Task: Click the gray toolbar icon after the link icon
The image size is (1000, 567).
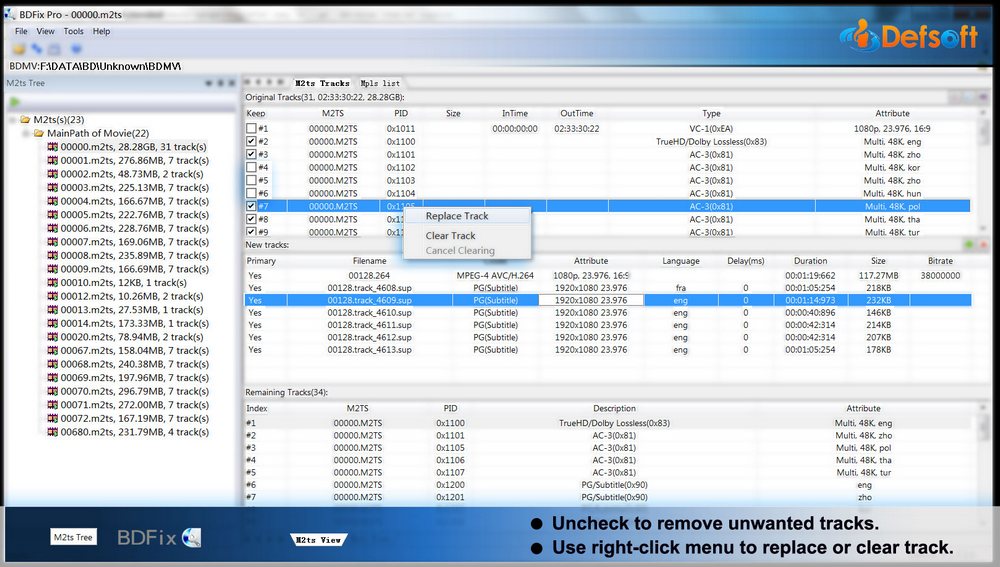Action: pyautogui.click(x=54, y=49)
